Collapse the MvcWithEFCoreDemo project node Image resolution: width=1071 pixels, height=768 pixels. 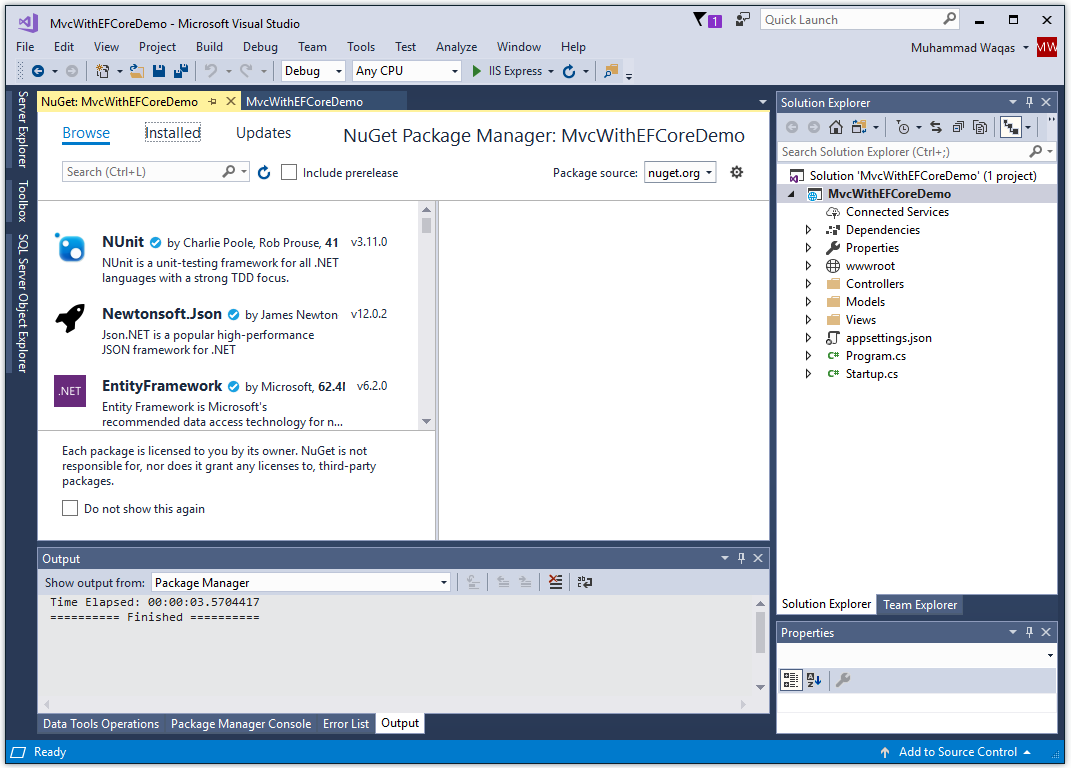[792, 194]
